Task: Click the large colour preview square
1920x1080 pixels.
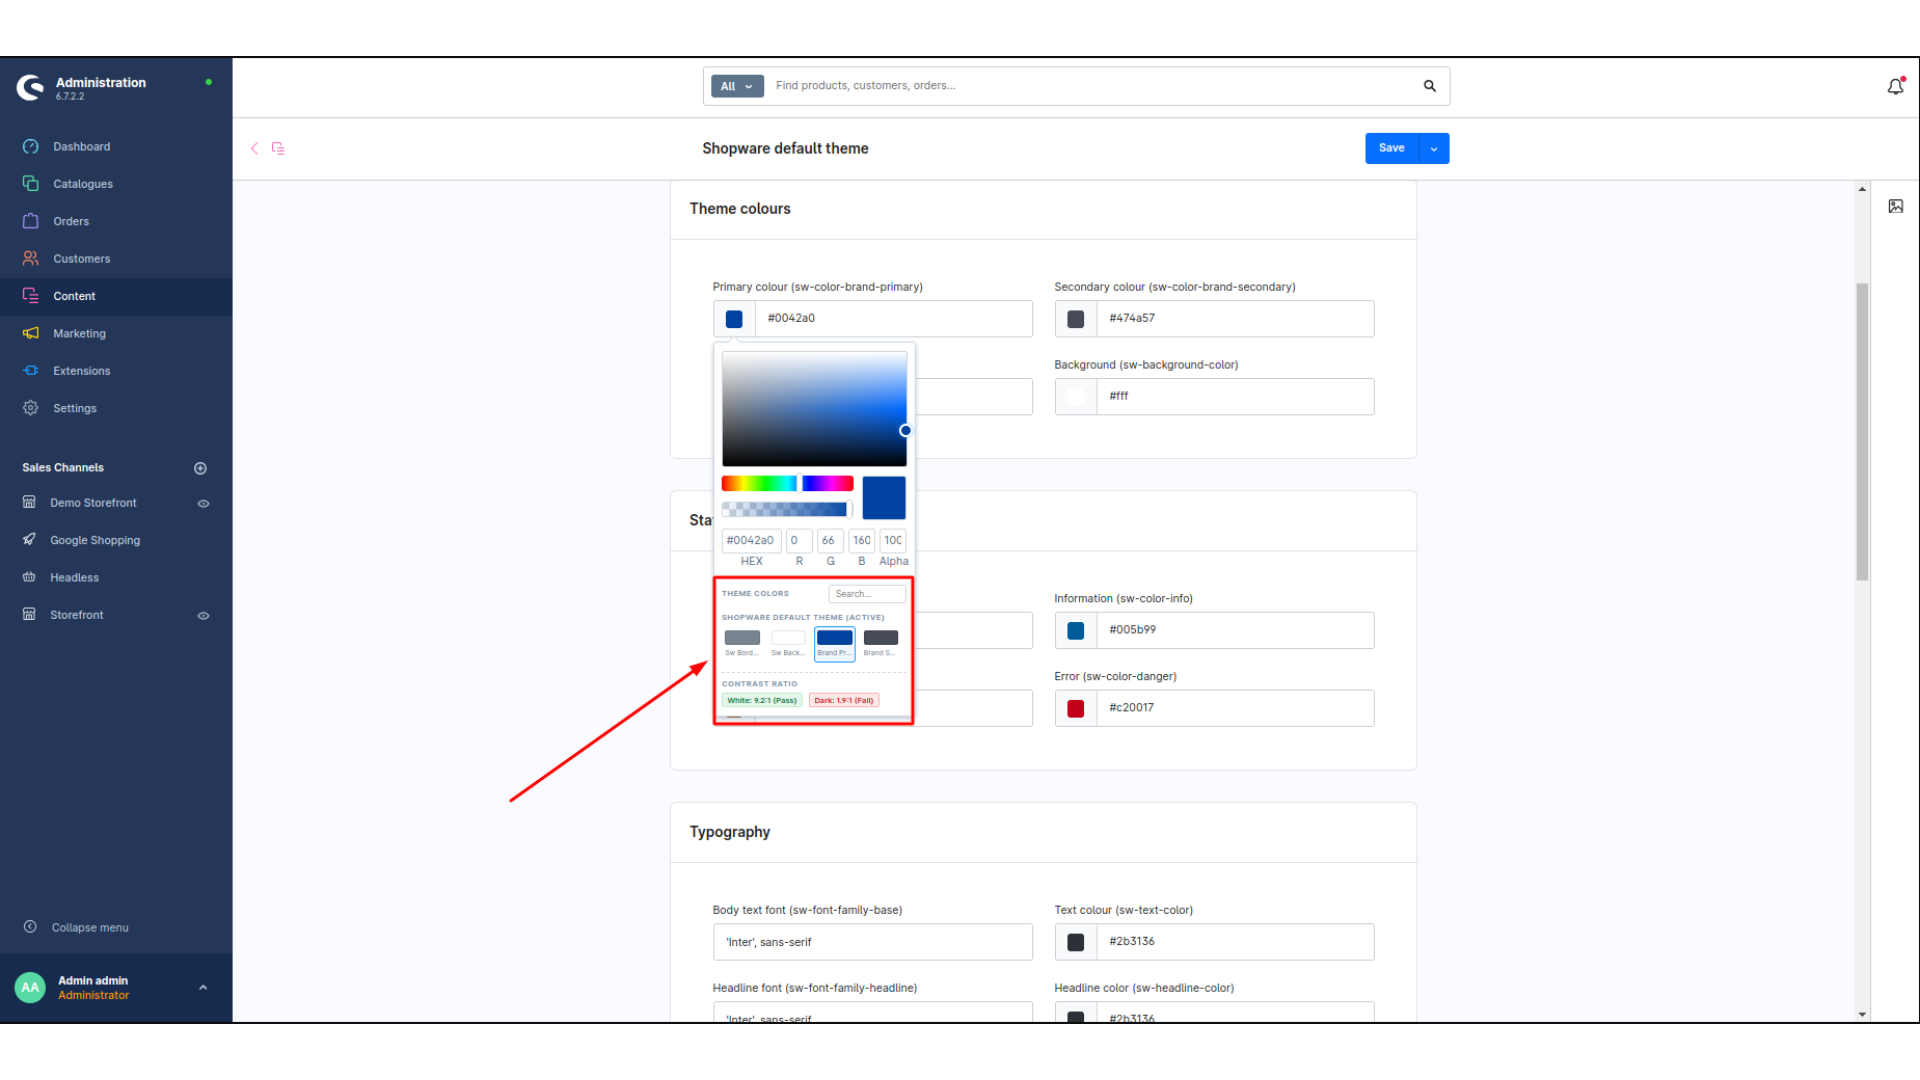Action: 884,498
